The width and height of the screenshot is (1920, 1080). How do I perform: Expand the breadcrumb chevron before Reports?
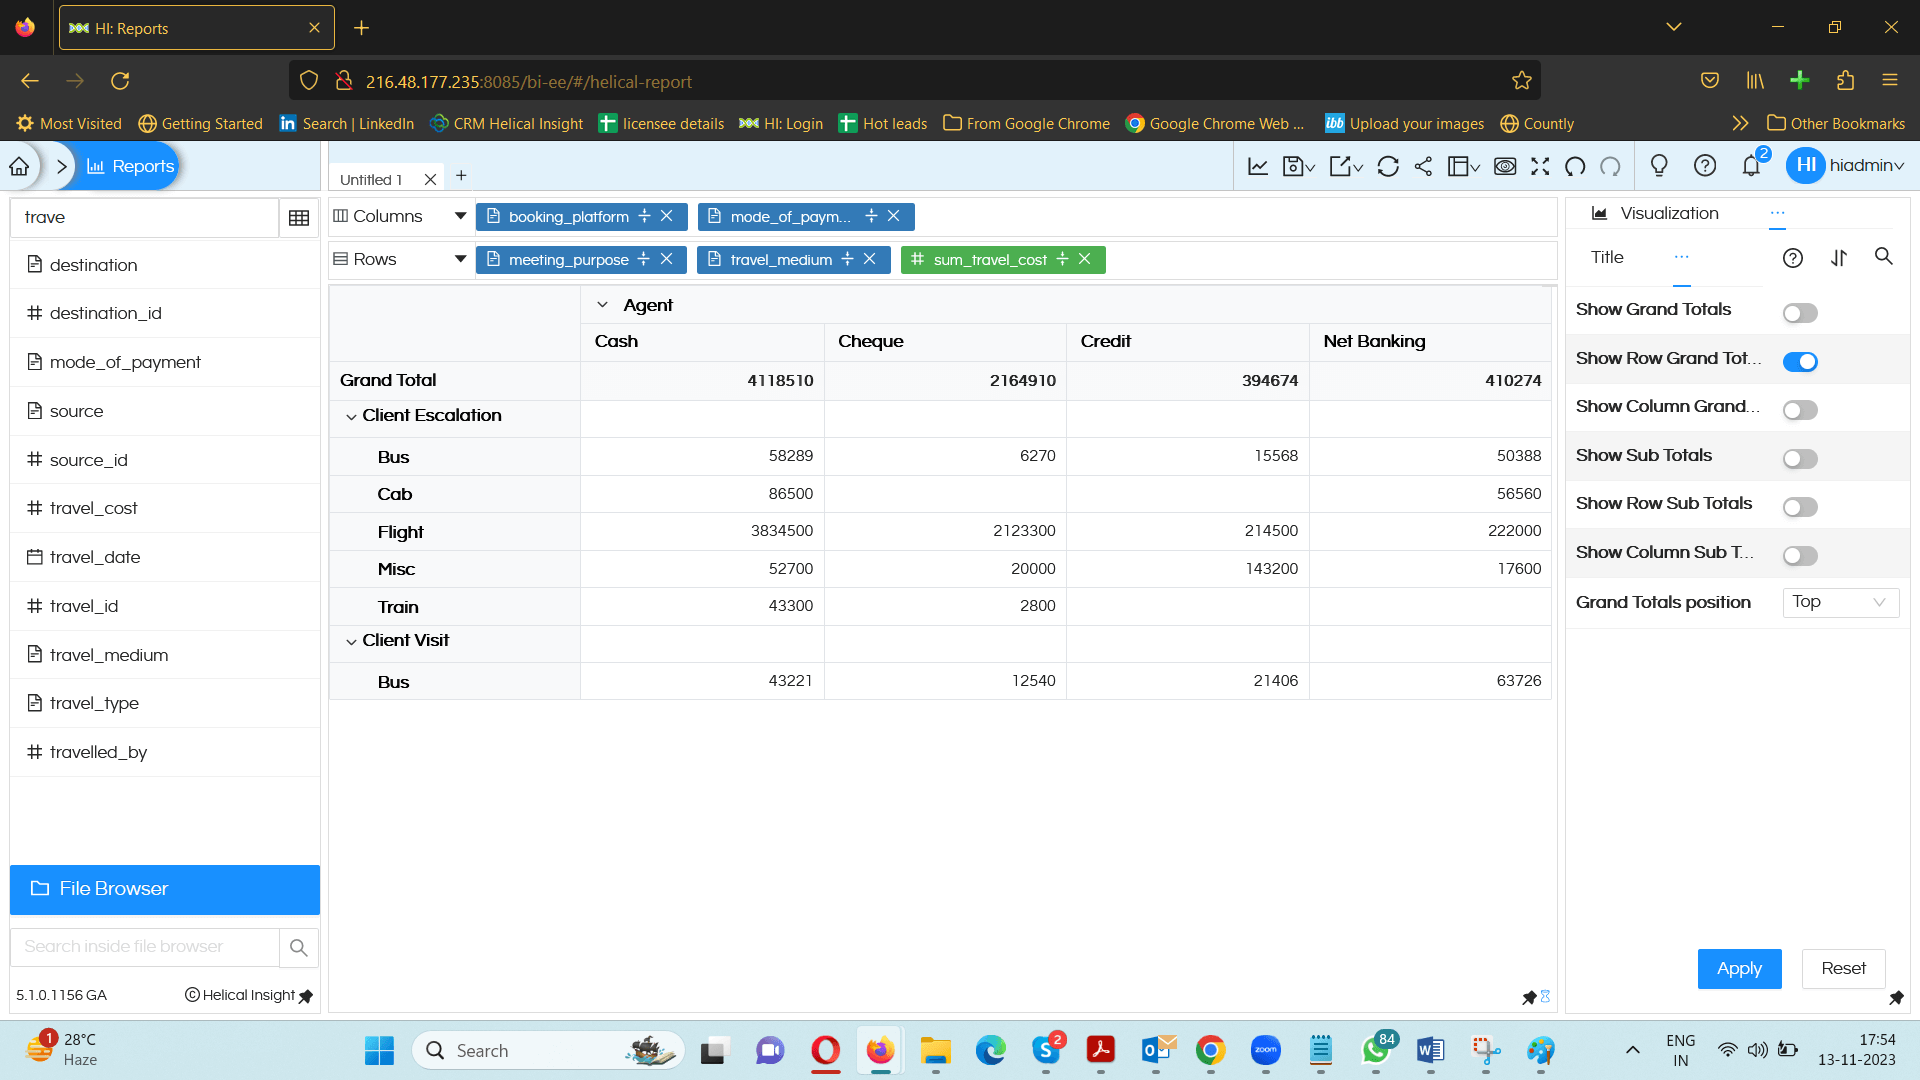coord(62,166)
